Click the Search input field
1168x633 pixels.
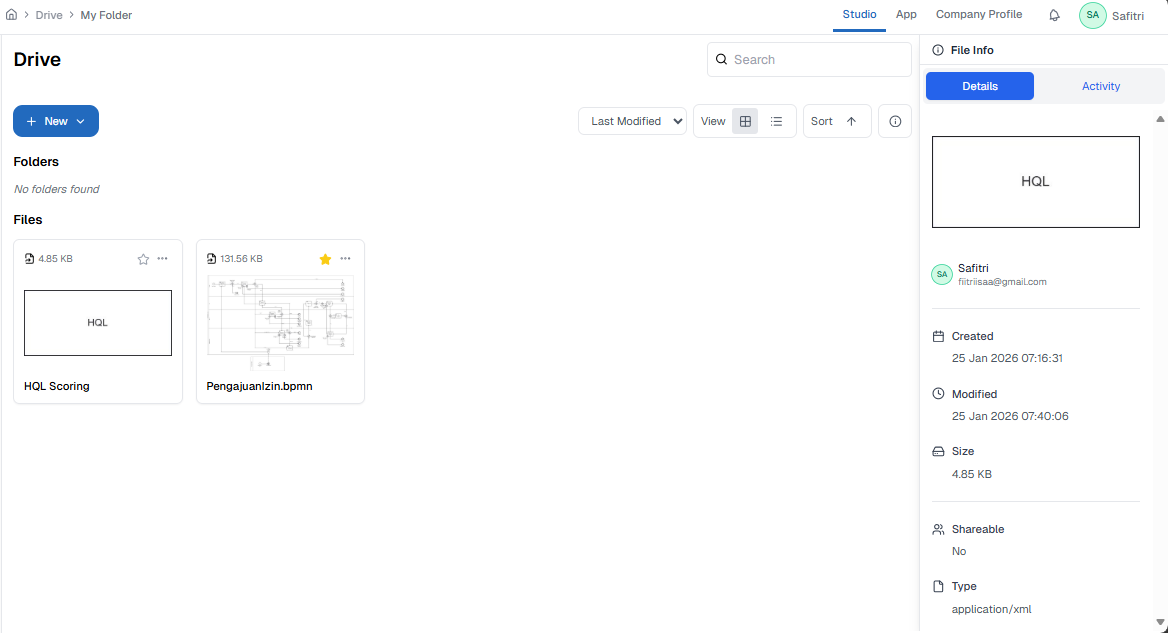(815, 60)
